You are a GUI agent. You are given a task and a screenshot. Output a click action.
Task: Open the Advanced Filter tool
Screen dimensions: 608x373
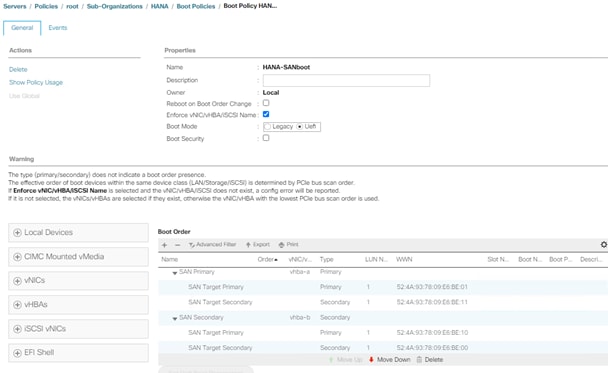point(212,245)
